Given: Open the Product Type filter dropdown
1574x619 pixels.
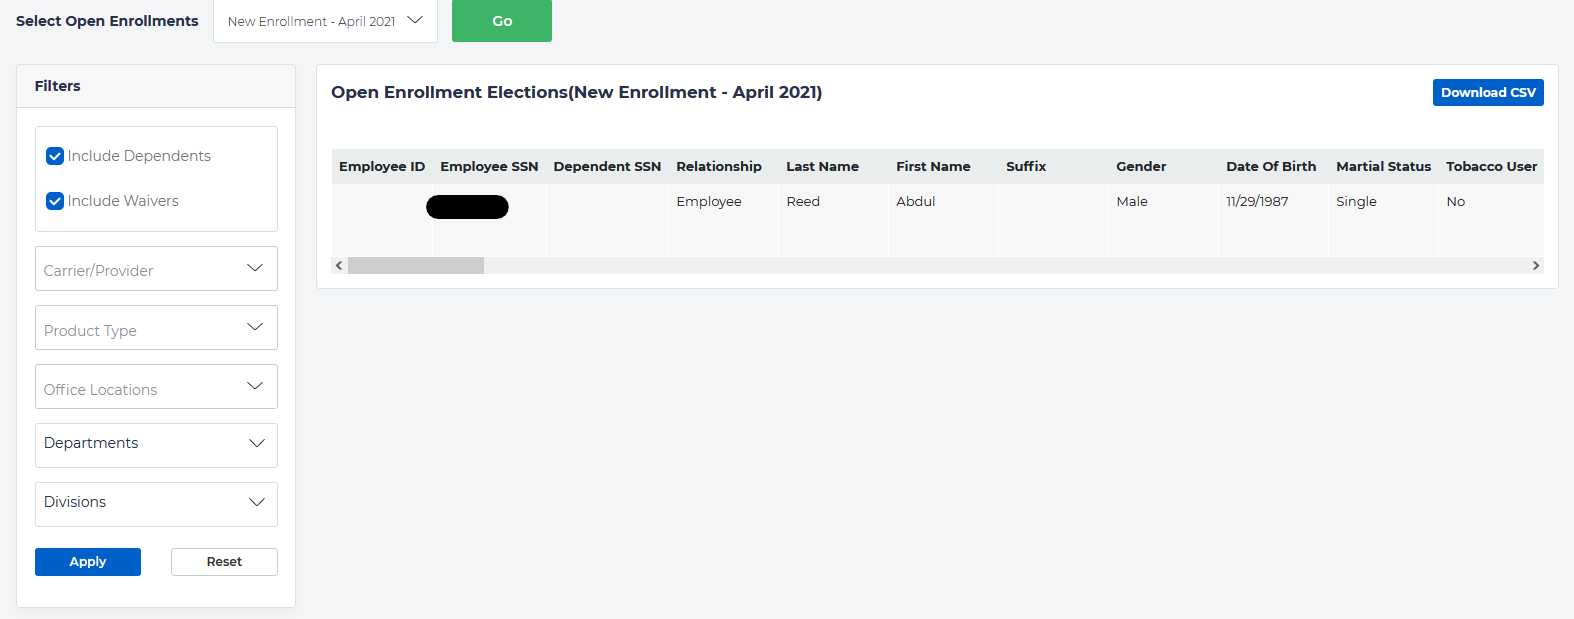Looking at the screenshot, I should click(156, 328).
